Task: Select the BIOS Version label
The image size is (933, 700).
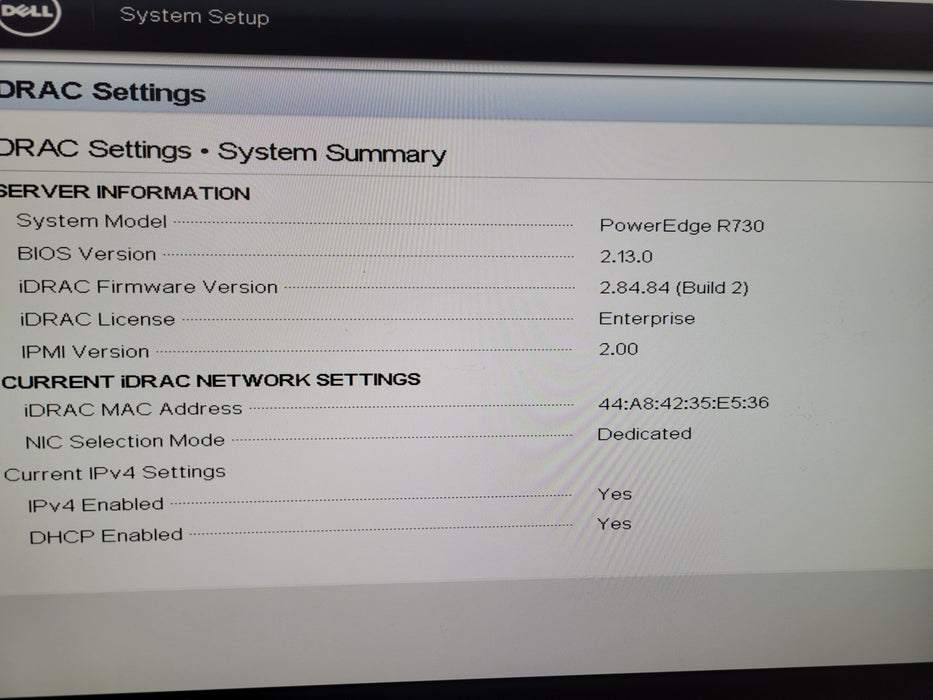Action: click(87, 254)
